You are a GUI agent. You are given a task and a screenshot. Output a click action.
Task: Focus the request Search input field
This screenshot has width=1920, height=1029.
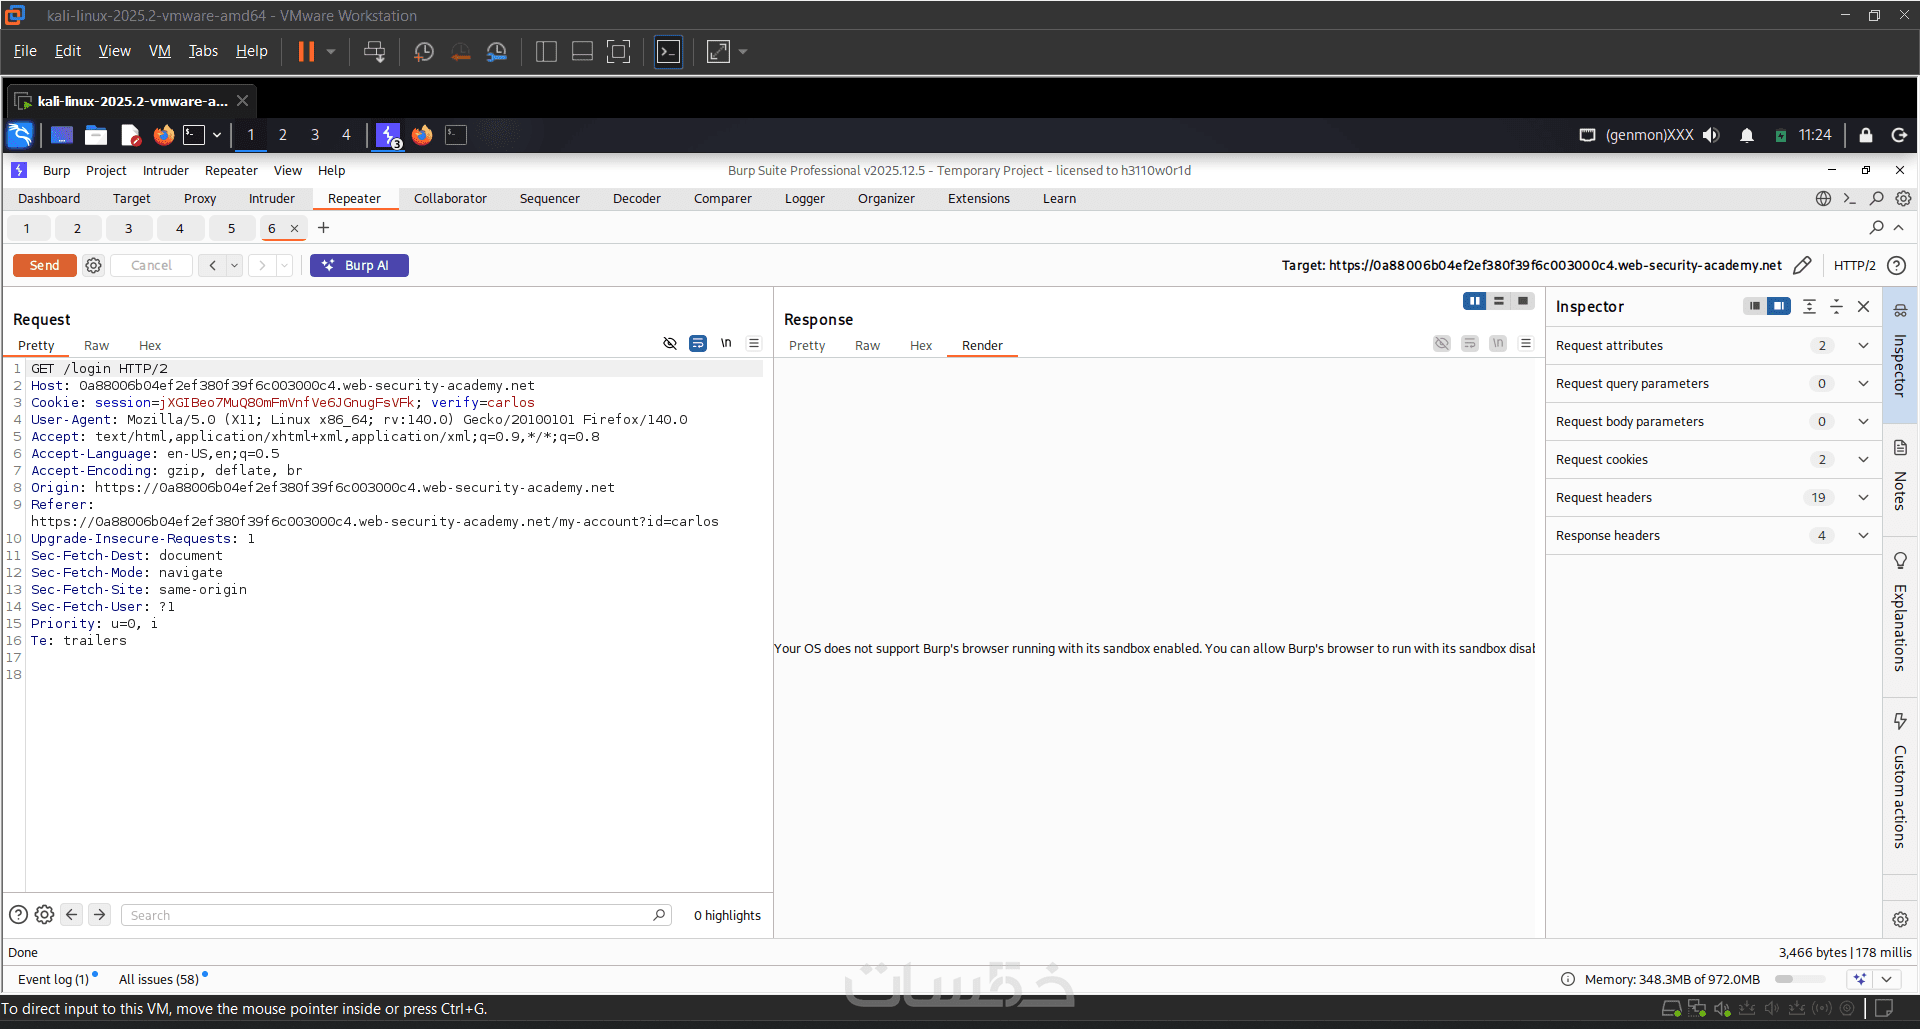396,915
